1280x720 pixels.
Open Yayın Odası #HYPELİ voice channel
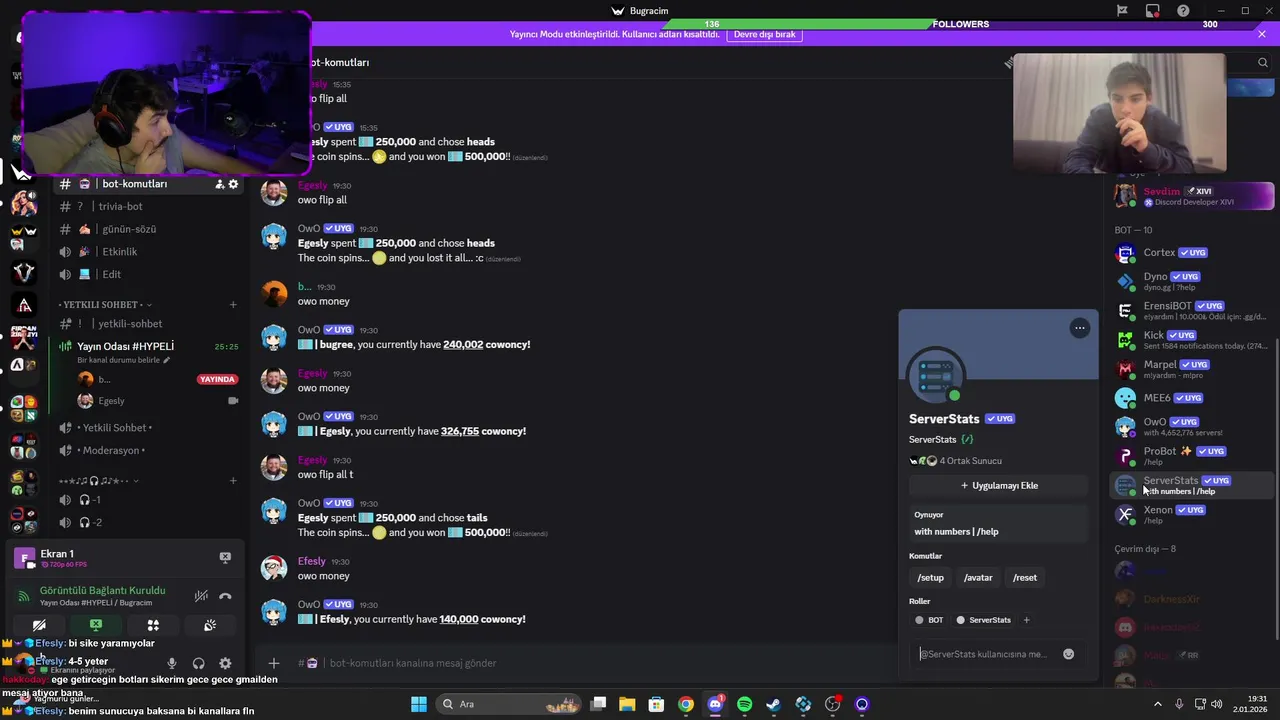click(125, 346)
